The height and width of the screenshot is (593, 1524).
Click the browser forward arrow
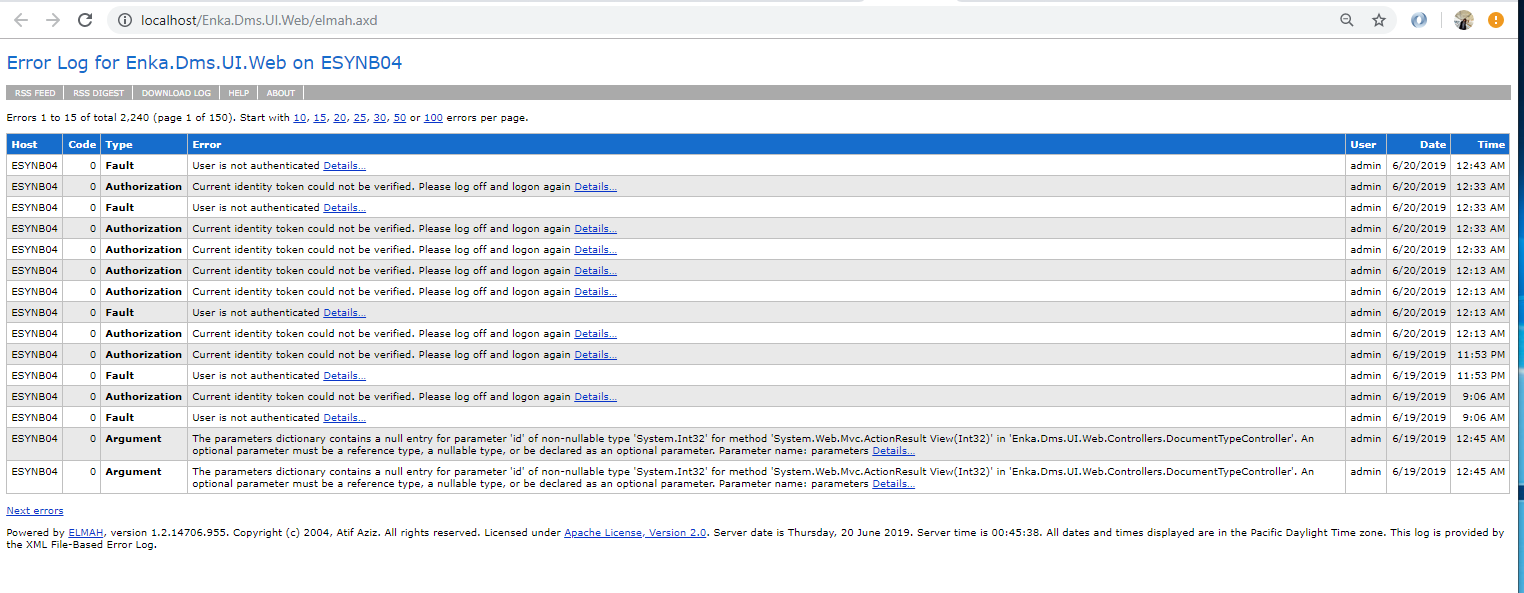click(x=53, y=20)
